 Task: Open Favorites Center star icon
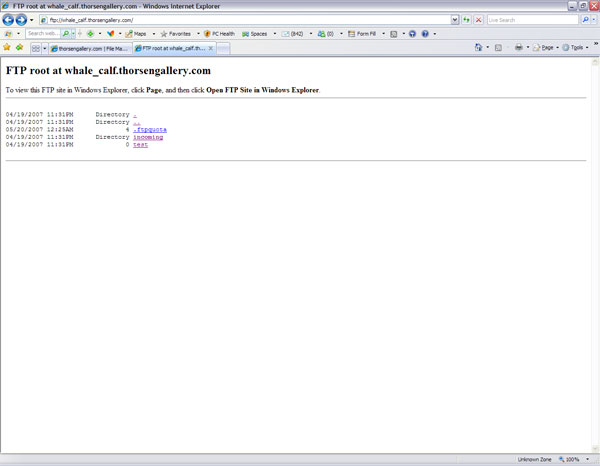pyautogui.click(x=7, y=47)
